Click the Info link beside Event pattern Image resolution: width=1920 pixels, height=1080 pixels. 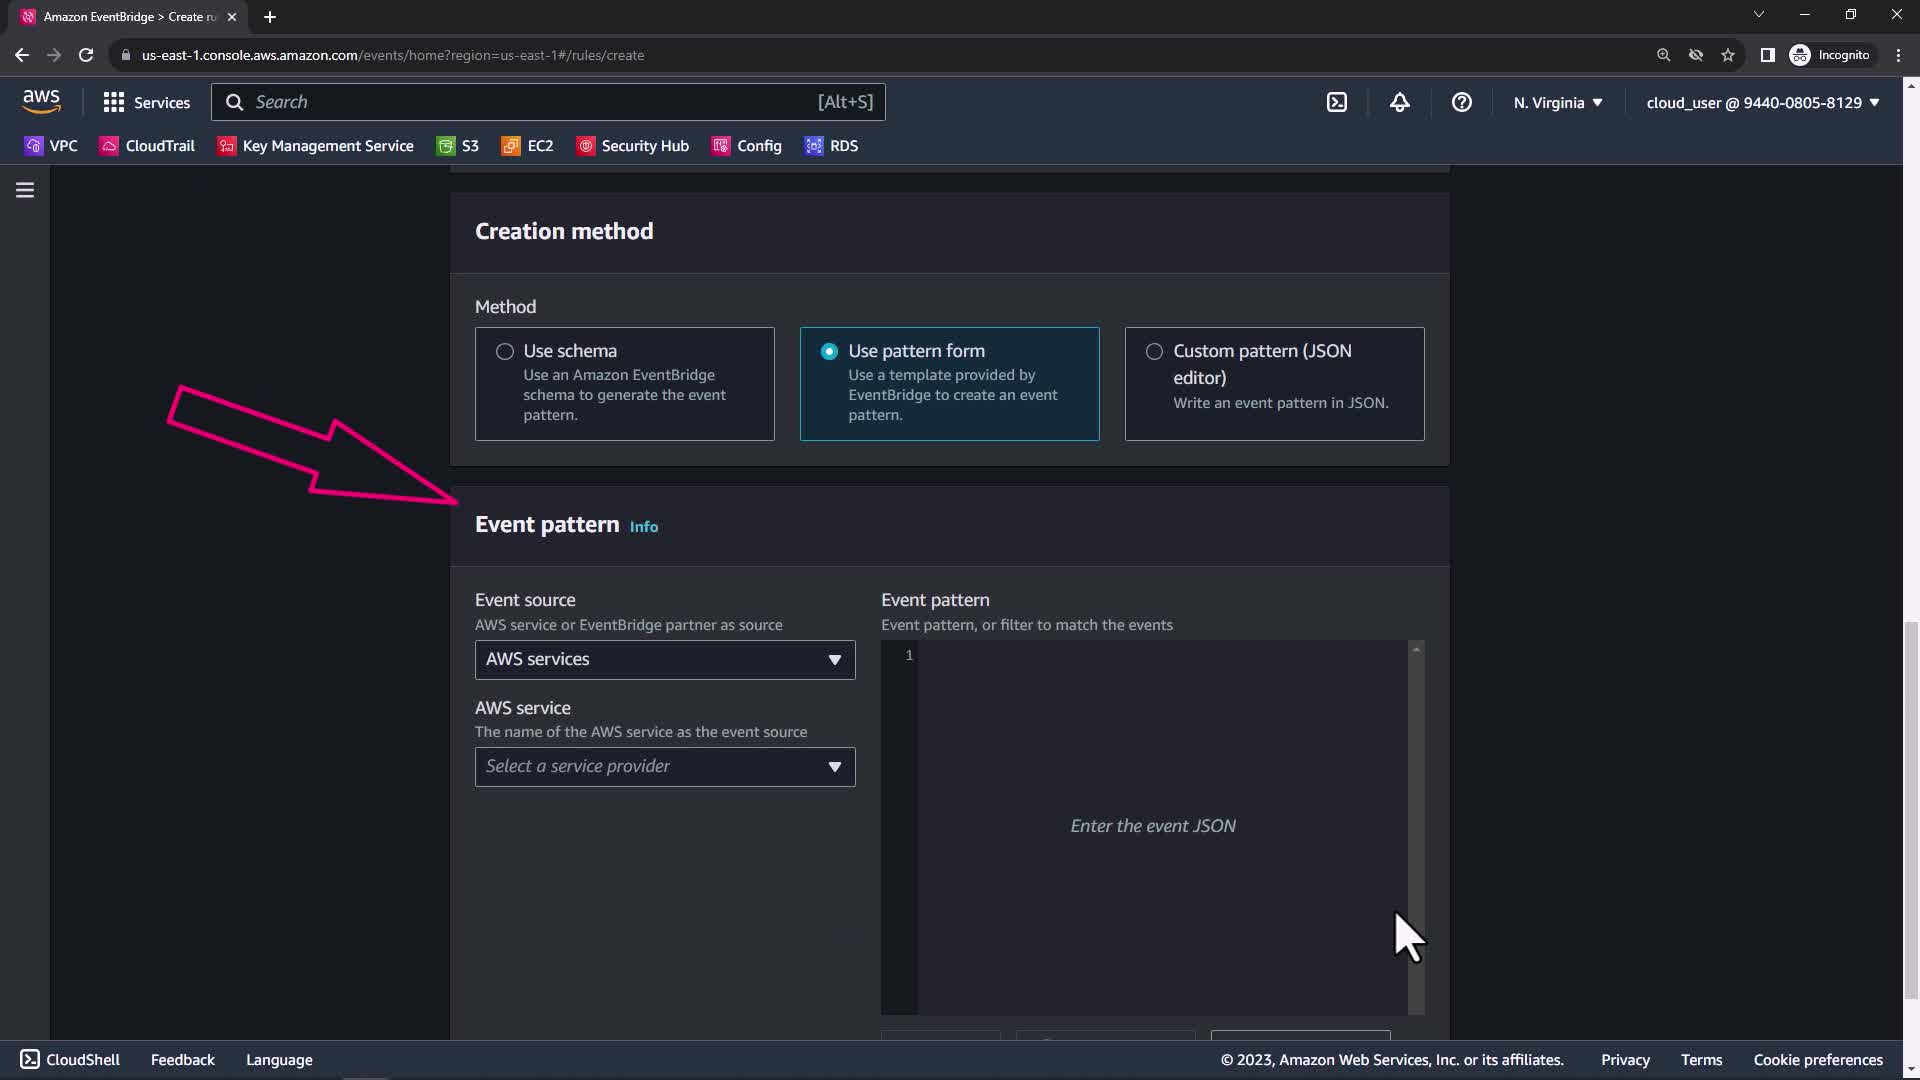point(643,527)
